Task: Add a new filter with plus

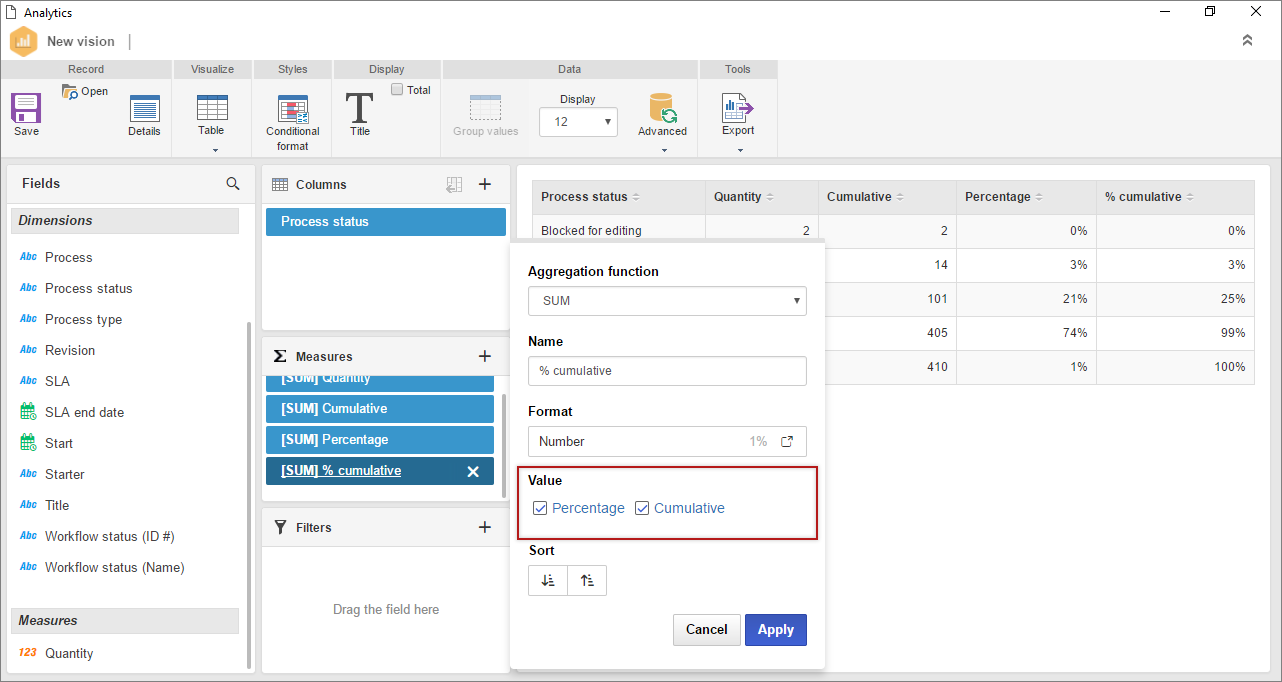Action: point(485,527)
